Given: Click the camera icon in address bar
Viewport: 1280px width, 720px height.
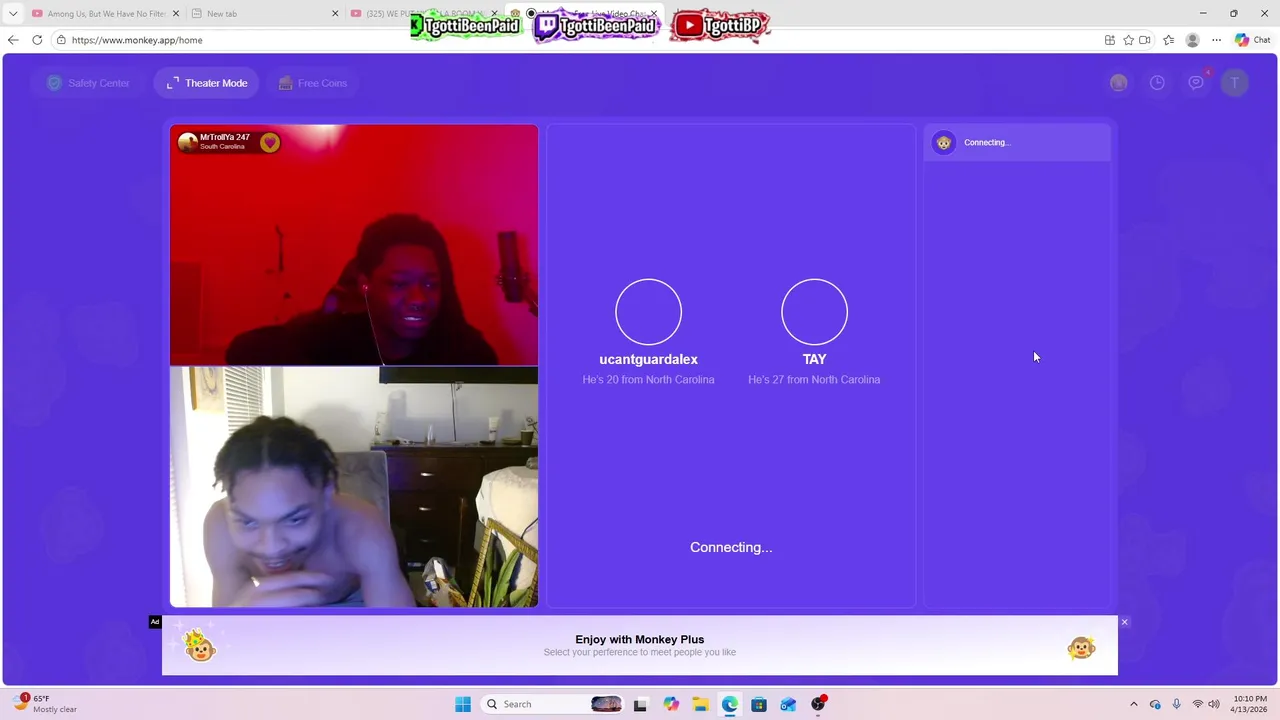Looking at the screenshot, I should (1145, 40).
